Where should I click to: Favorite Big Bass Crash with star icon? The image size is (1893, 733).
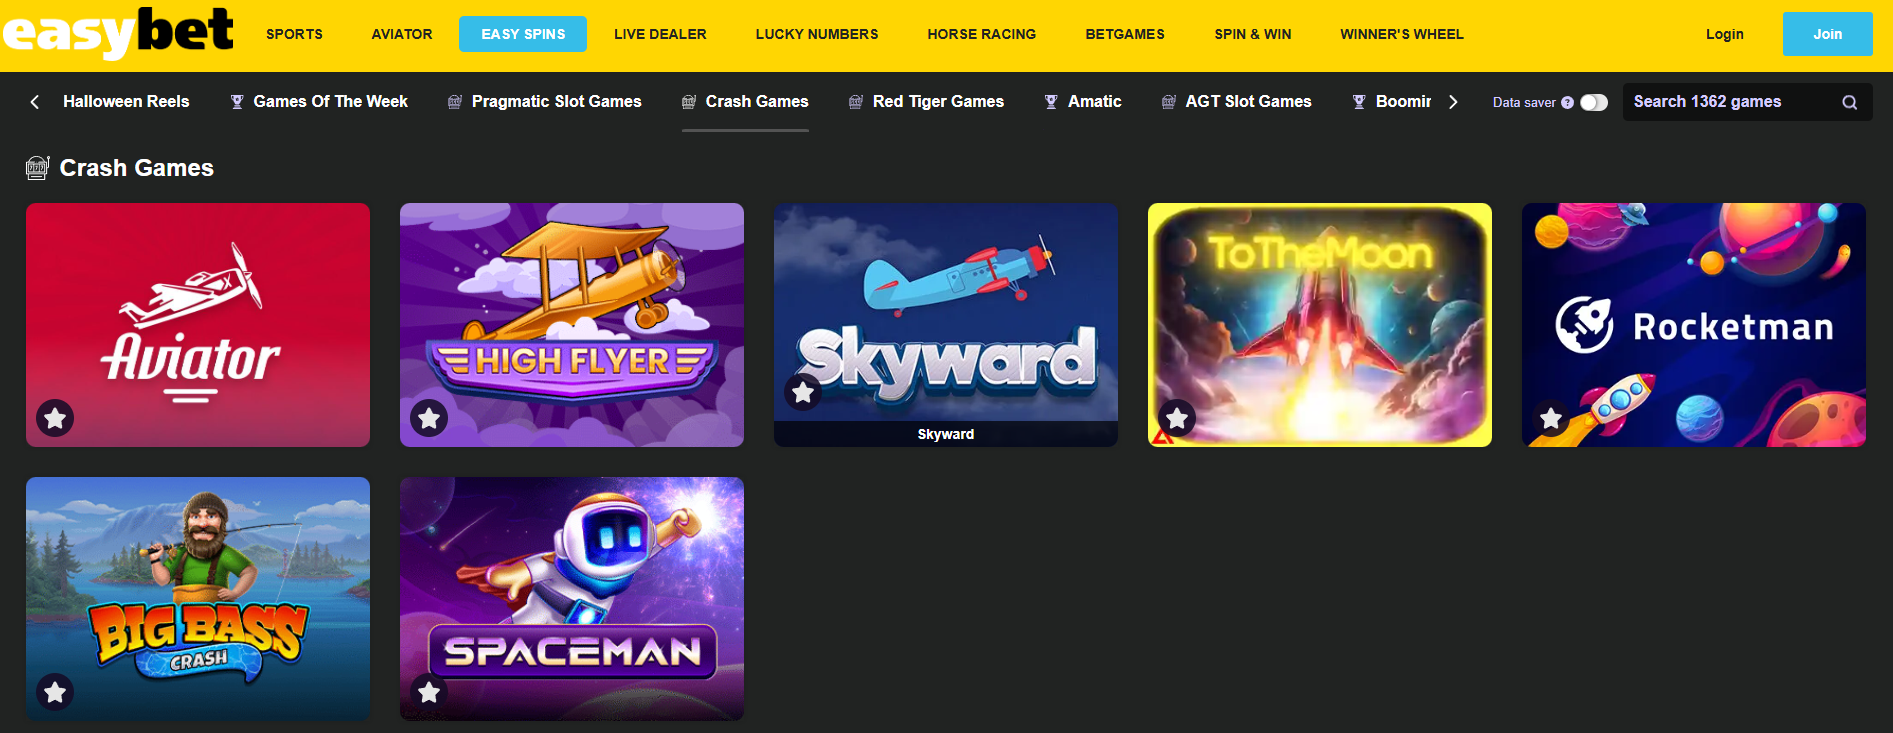(x=56, y=692)
